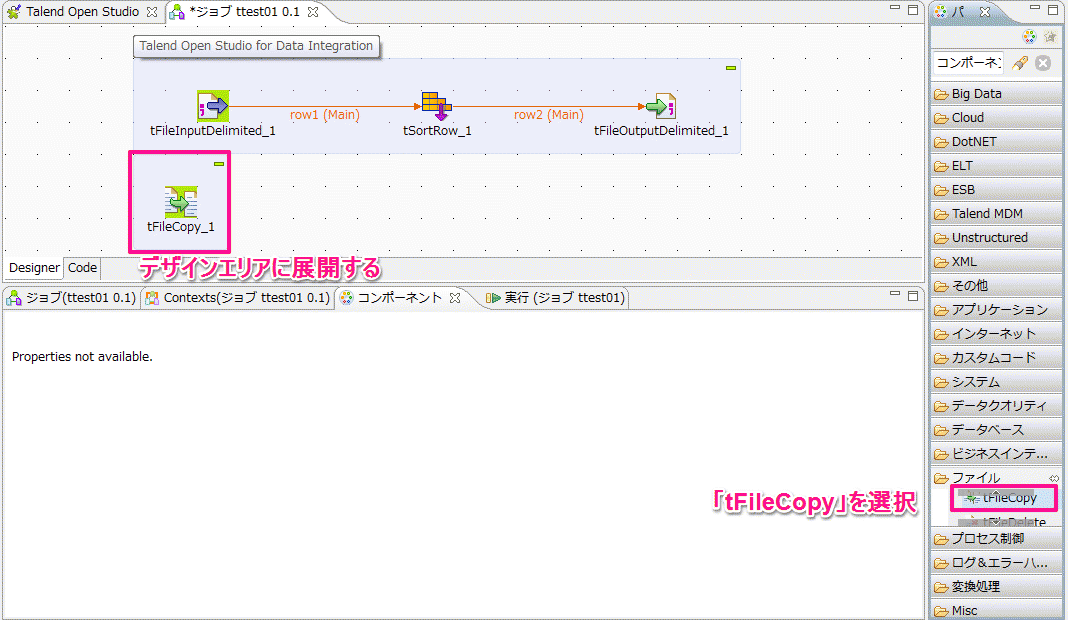Image resolution: width=1068 pixels, height=620 pixels.
Task: Expand the その他 palette folder
Action: pyautogui.click(x=996, y=285)
